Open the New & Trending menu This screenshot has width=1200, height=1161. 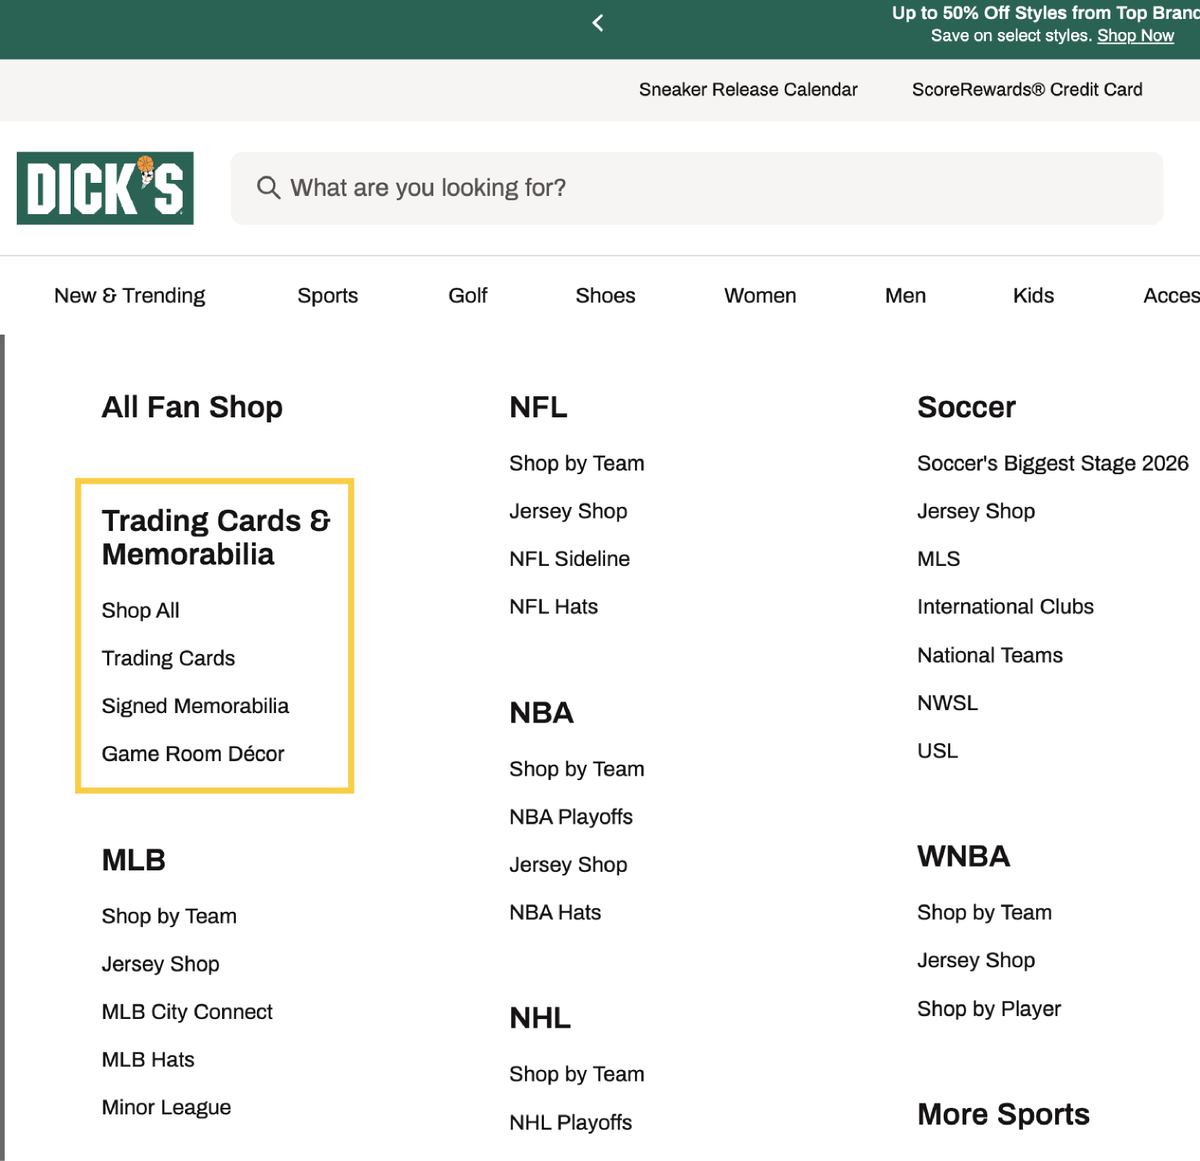pyautogui.click(x=130, y=296)
